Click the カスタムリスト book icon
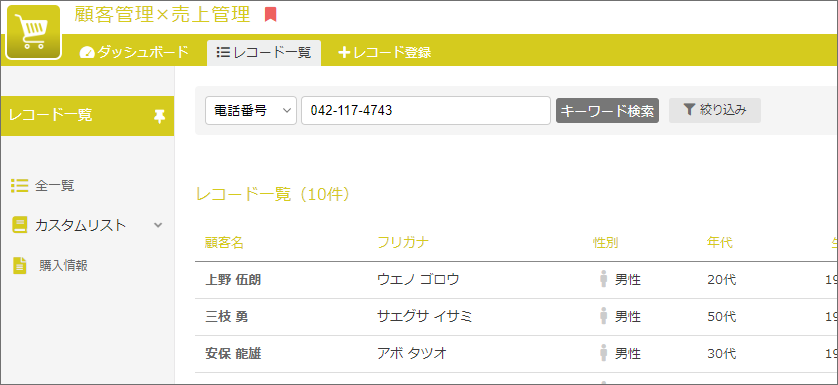838x385 pixels. point(19,225)
